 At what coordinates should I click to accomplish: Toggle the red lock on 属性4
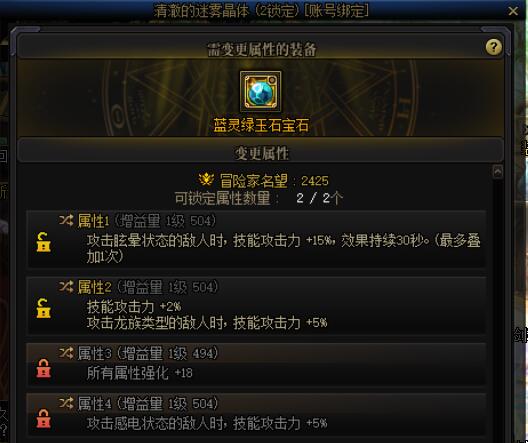pos(43,418)
